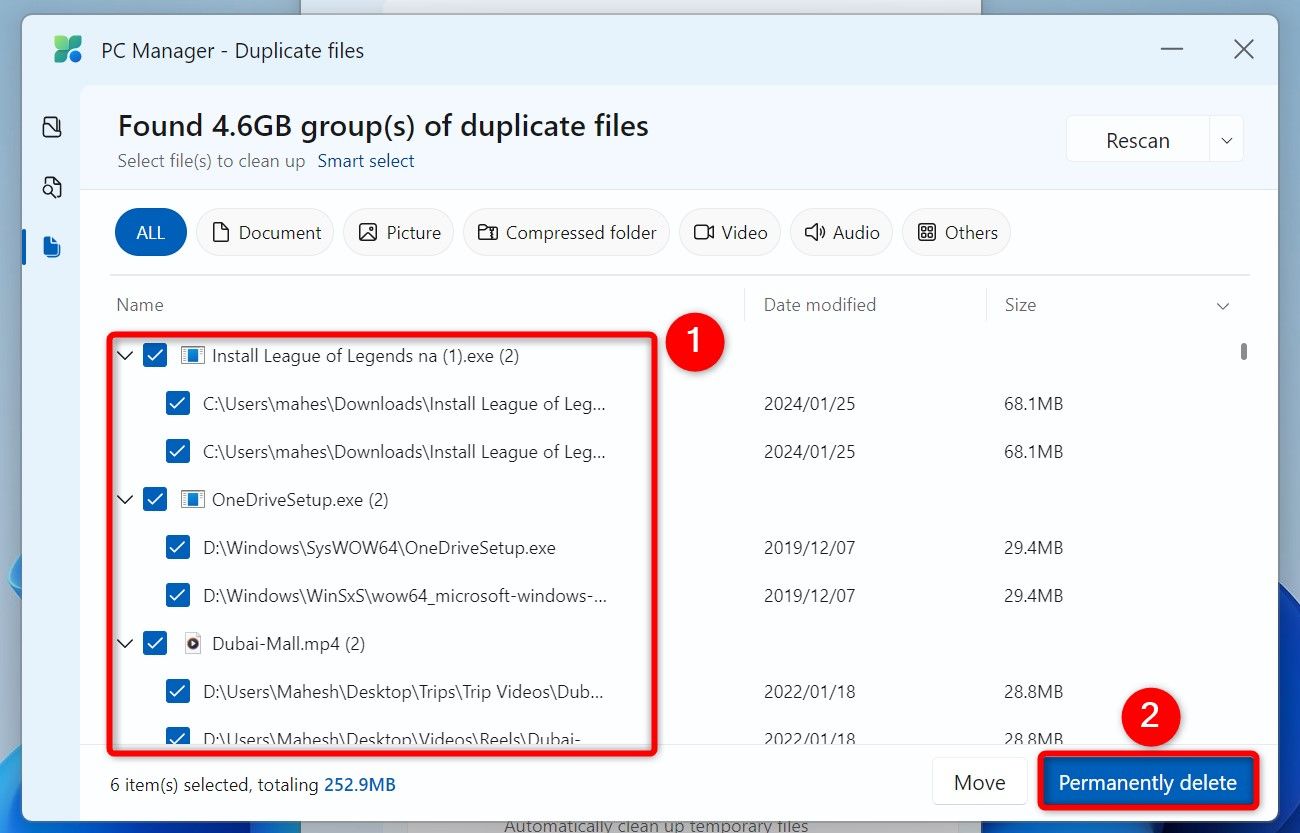Screen dimensions: 1300x833
Task: Filter duplicates by Audio
Action: (841, 233)
